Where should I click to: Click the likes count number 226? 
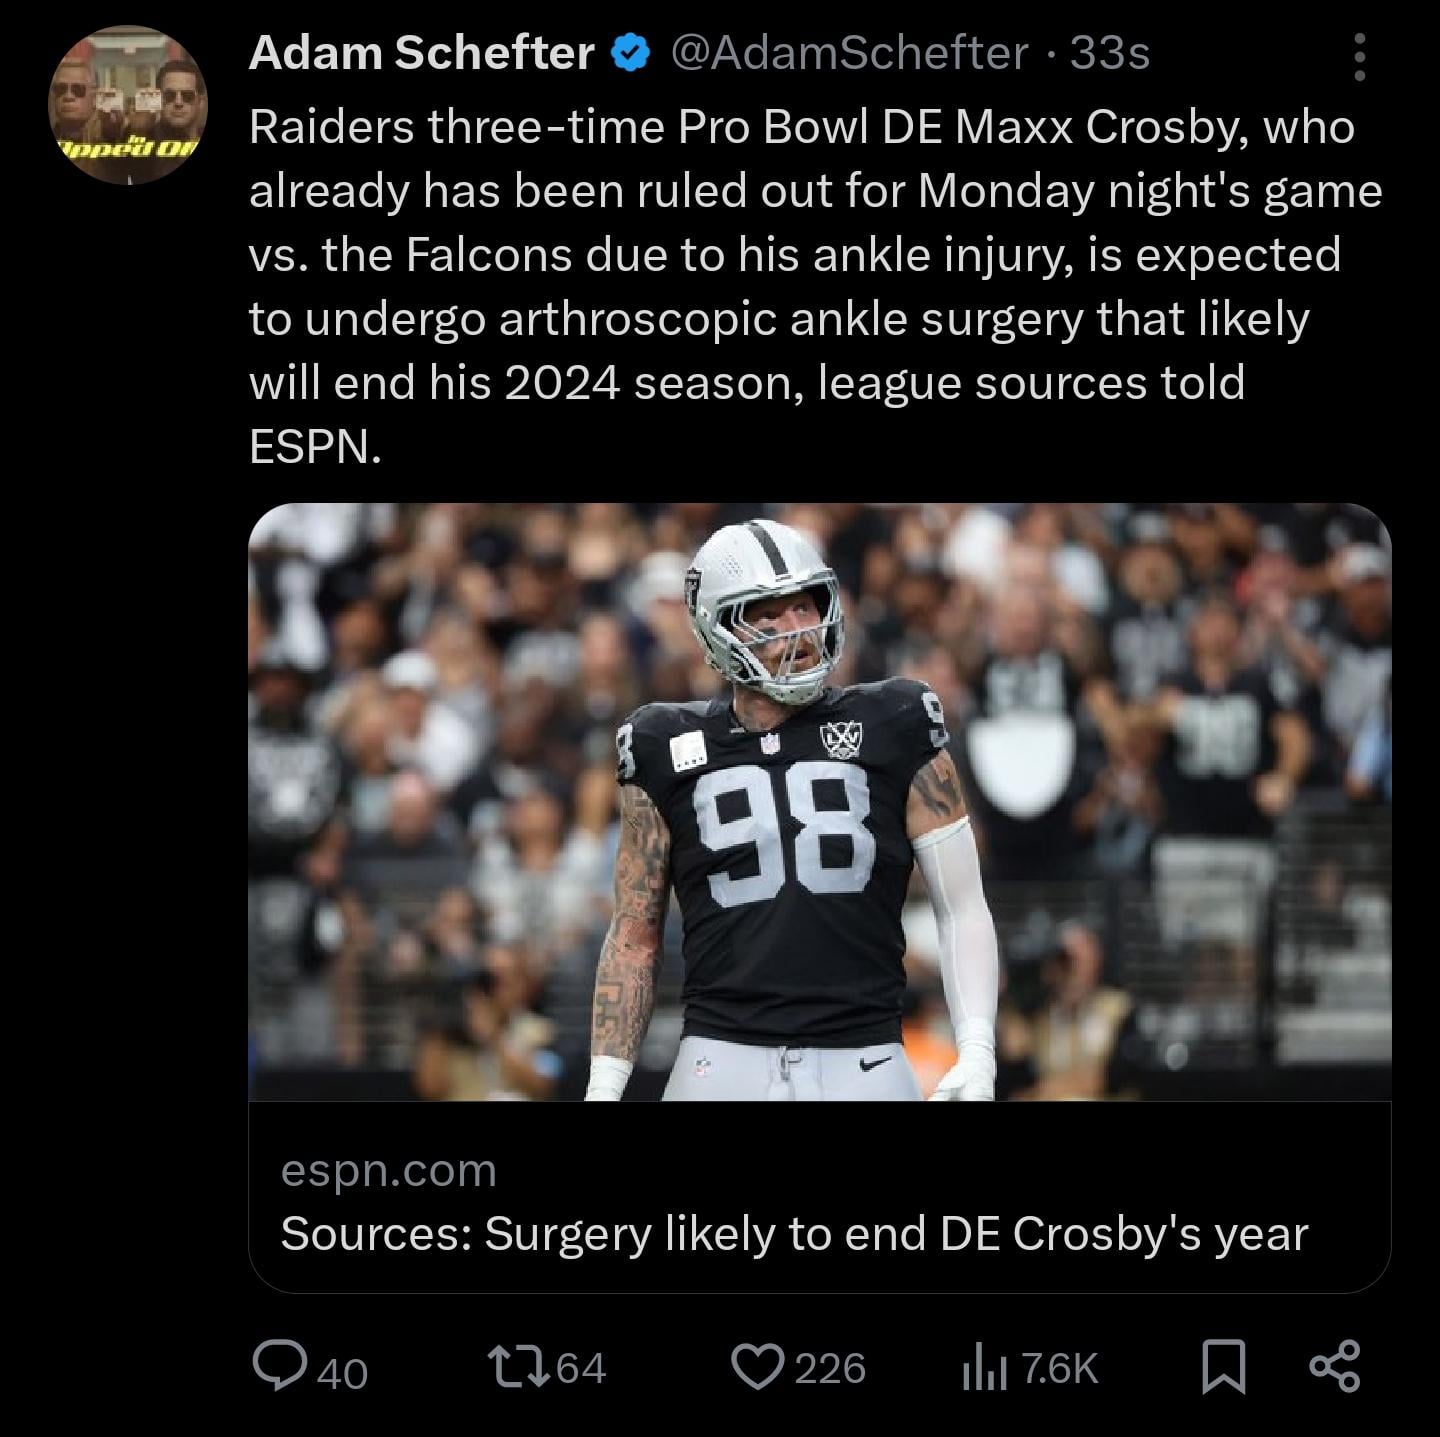coord(830,1368)
